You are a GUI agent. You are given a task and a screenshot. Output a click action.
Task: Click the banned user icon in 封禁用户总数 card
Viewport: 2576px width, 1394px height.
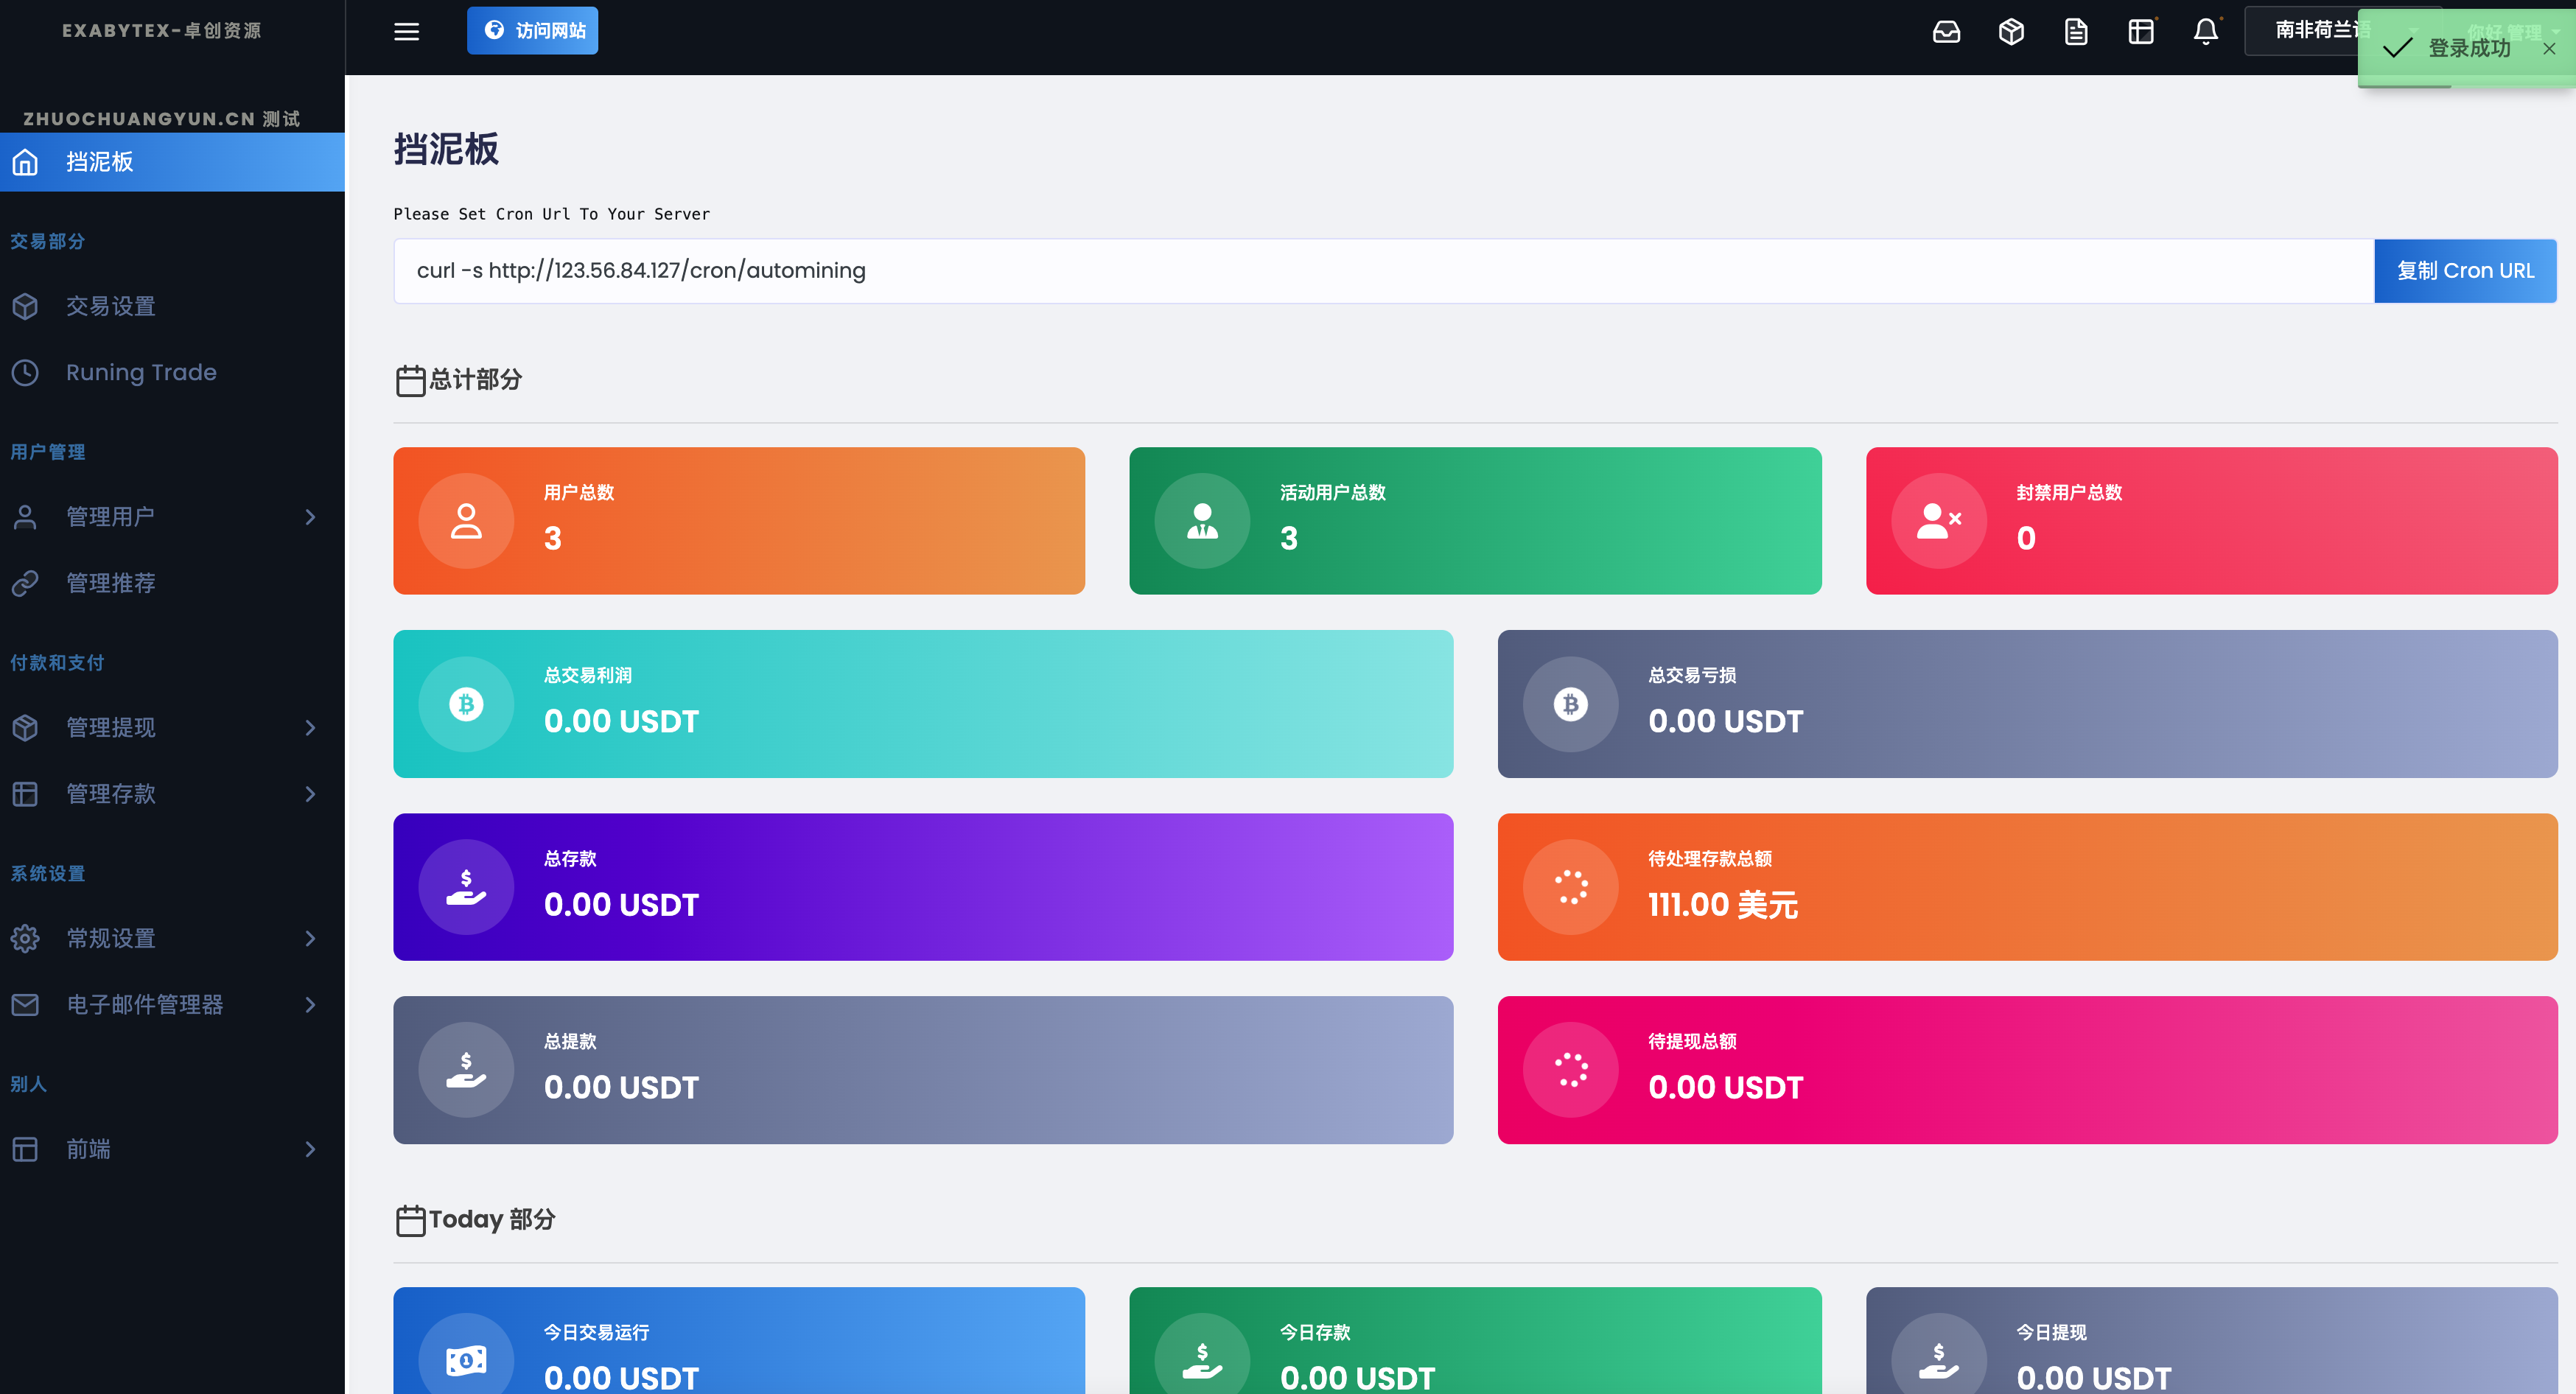click(1938, 521)
